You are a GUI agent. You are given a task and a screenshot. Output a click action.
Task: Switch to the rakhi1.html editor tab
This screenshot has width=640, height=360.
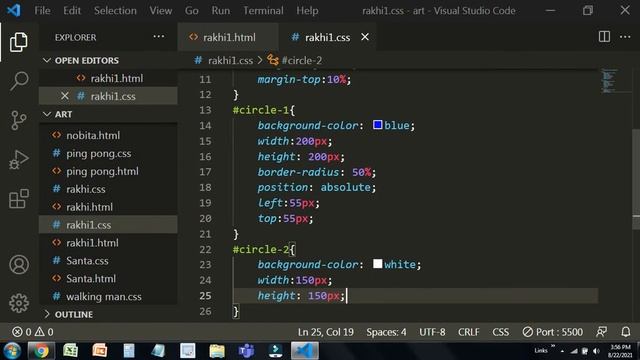228,37
